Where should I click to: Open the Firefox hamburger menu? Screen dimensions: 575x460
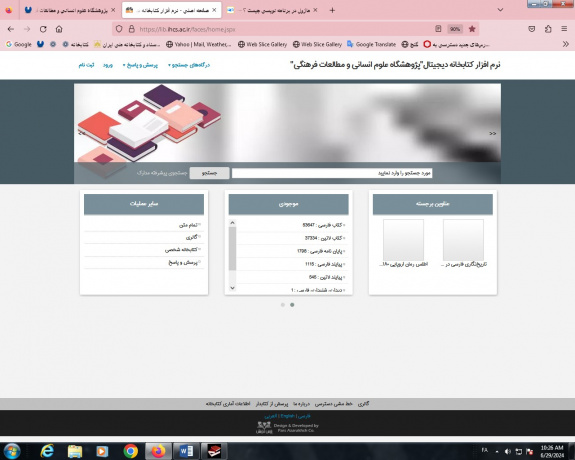[564, 29]
